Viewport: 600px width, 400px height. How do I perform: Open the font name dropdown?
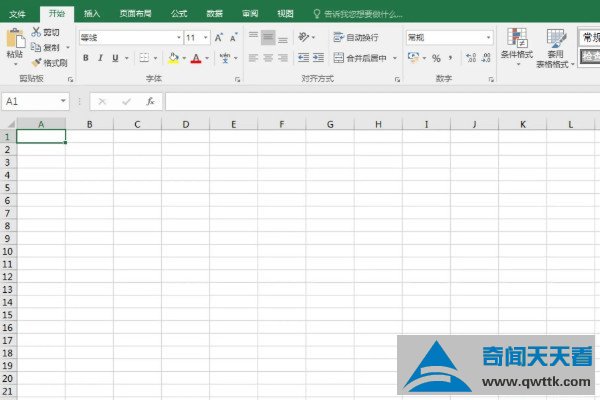click(176, 37)
